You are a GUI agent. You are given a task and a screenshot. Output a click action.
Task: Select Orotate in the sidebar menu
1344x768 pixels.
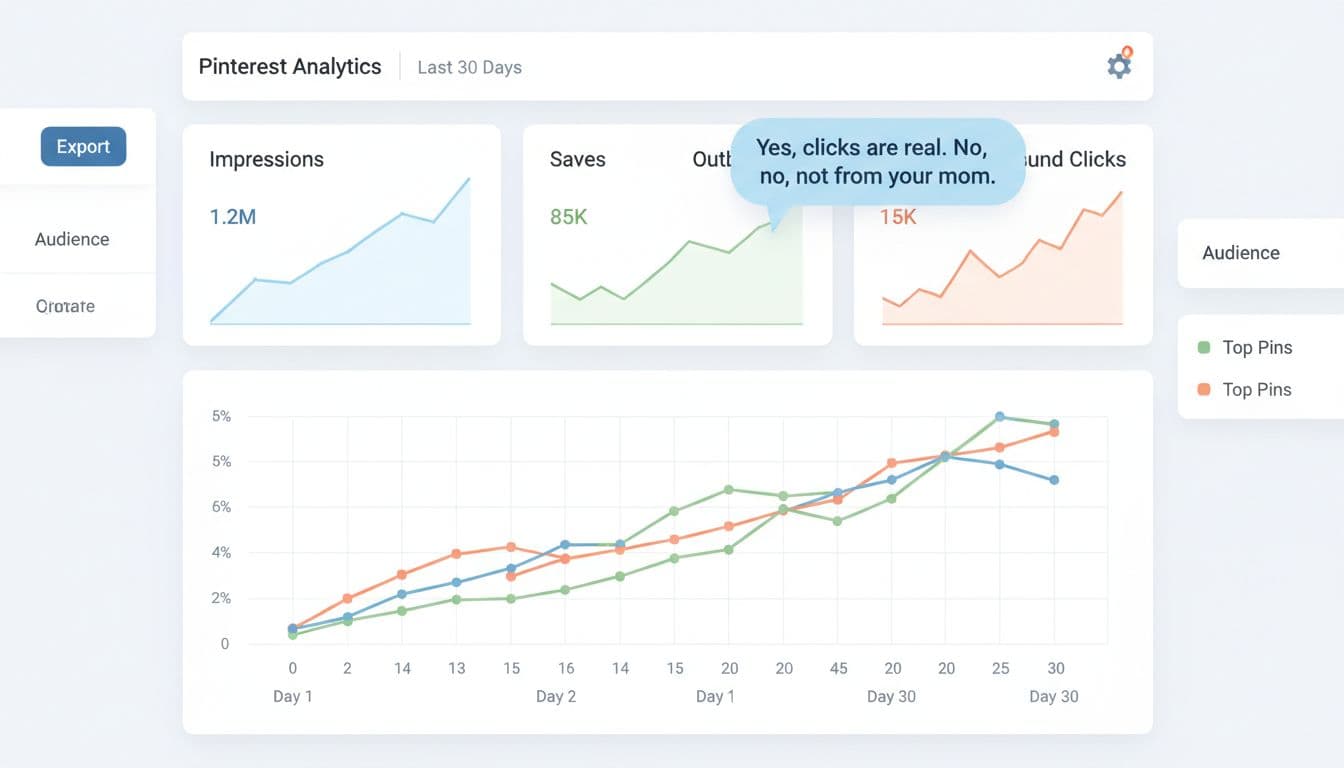tap(64, 306)
